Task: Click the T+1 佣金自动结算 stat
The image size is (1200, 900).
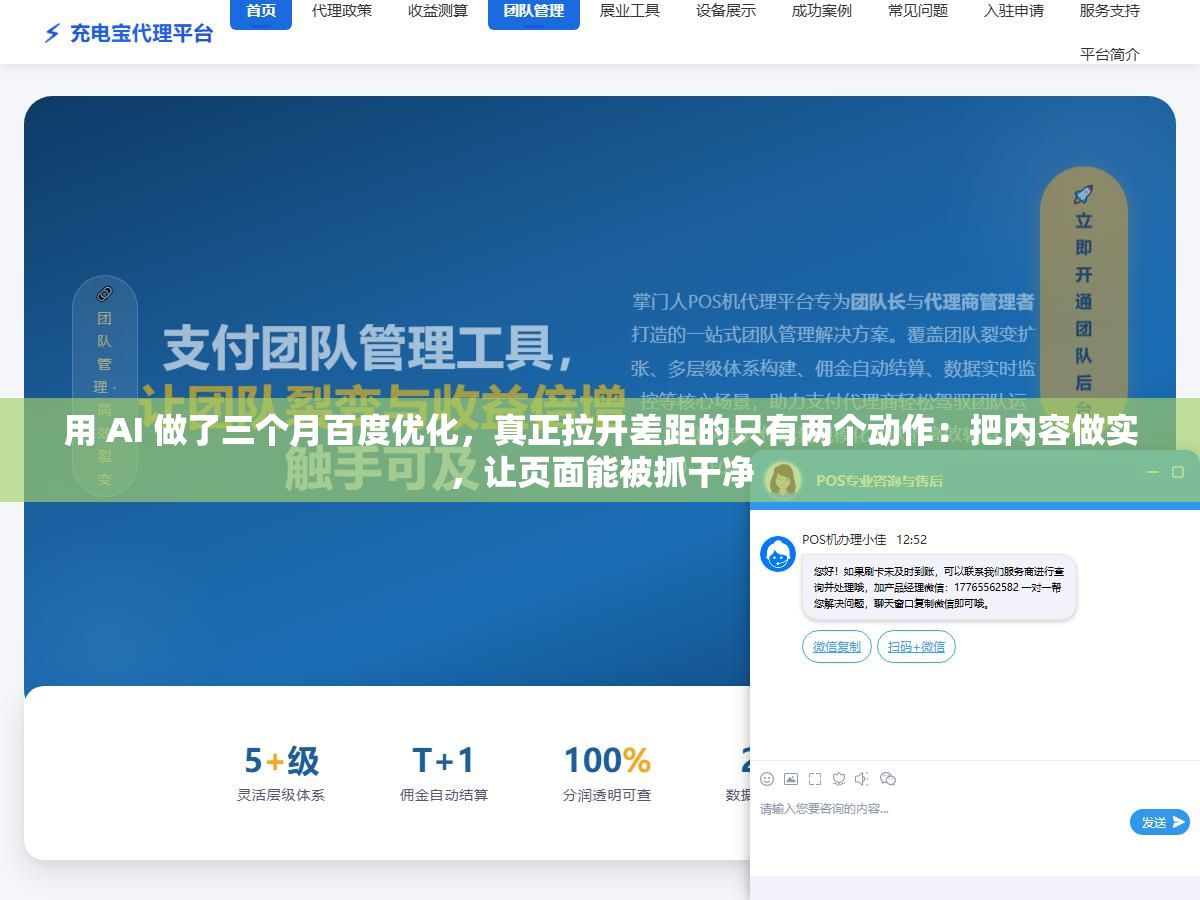Action: point(444,773)
